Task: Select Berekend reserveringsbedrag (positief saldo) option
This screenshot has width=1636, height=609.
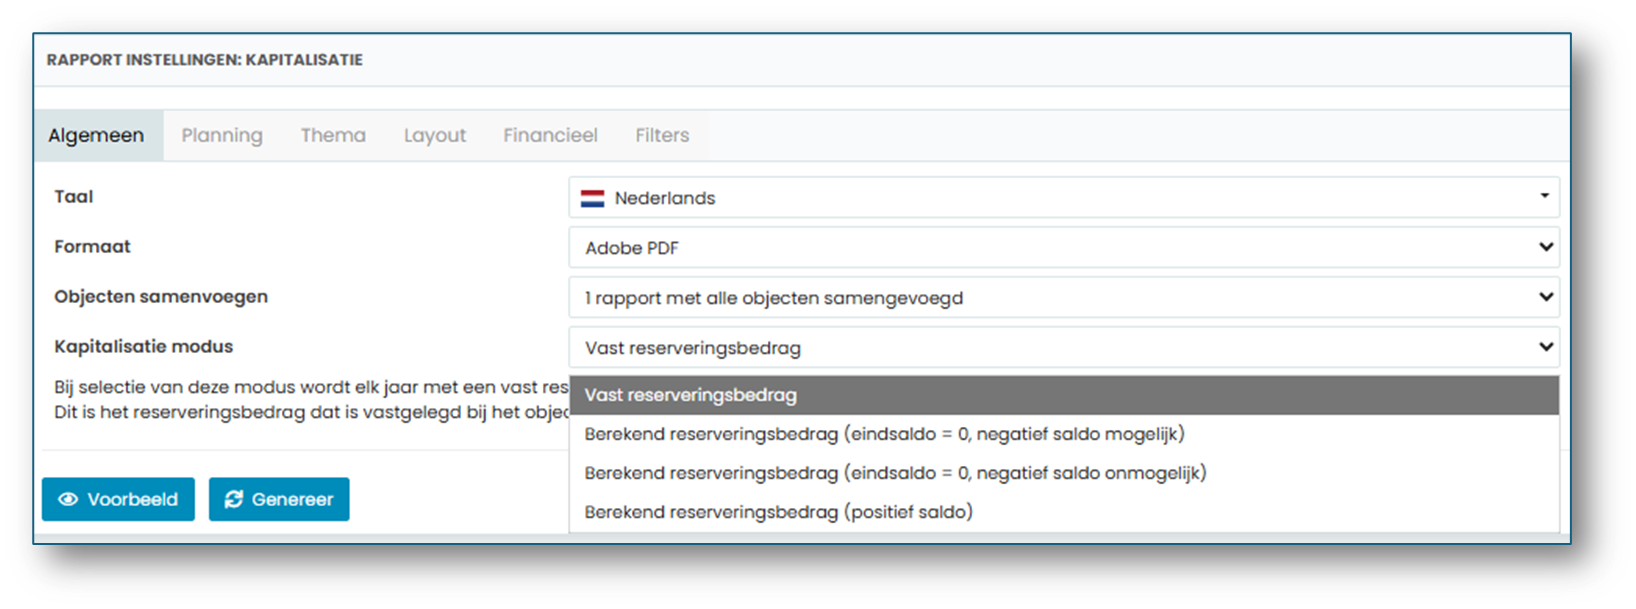Action: (x=1064, y=512)
